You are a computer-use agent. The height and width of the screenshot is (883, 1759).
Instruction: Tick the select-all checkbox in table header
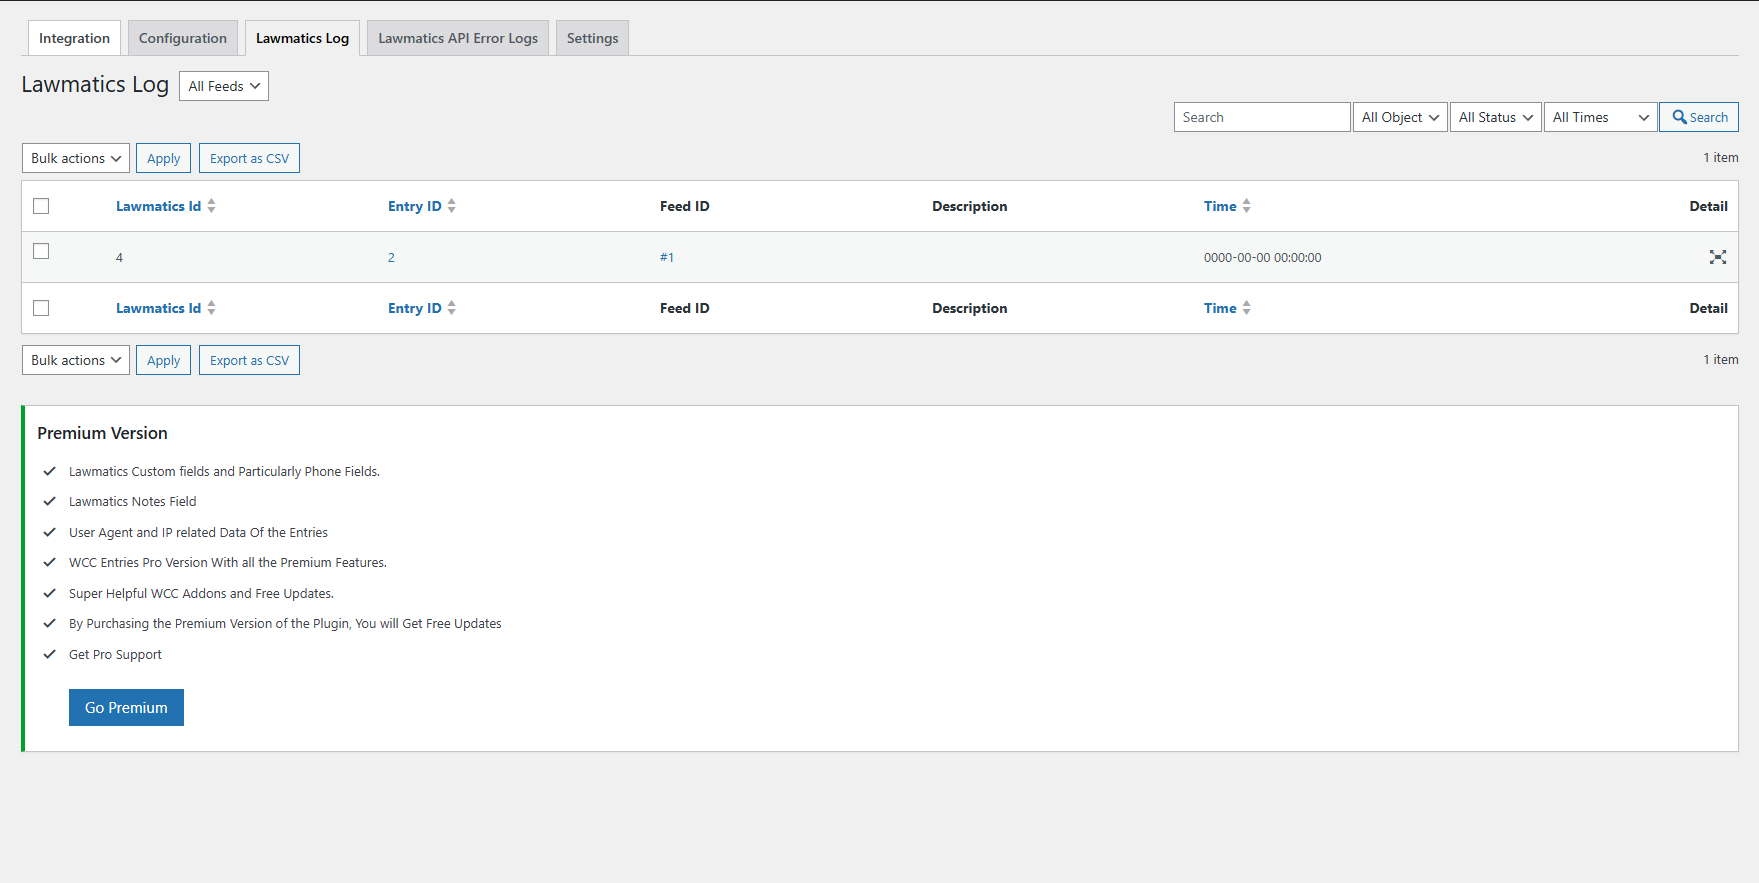(41, 206)
